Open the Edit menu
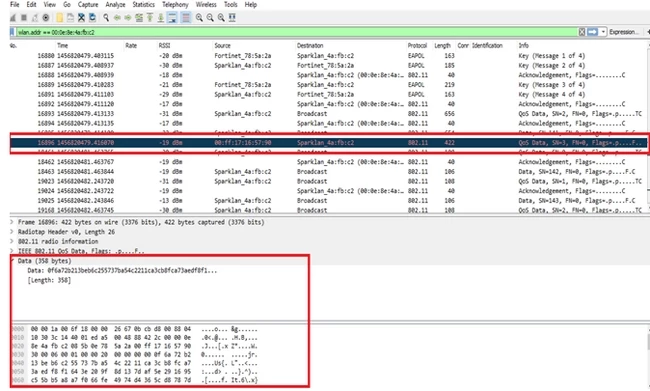 coord(31,5)
